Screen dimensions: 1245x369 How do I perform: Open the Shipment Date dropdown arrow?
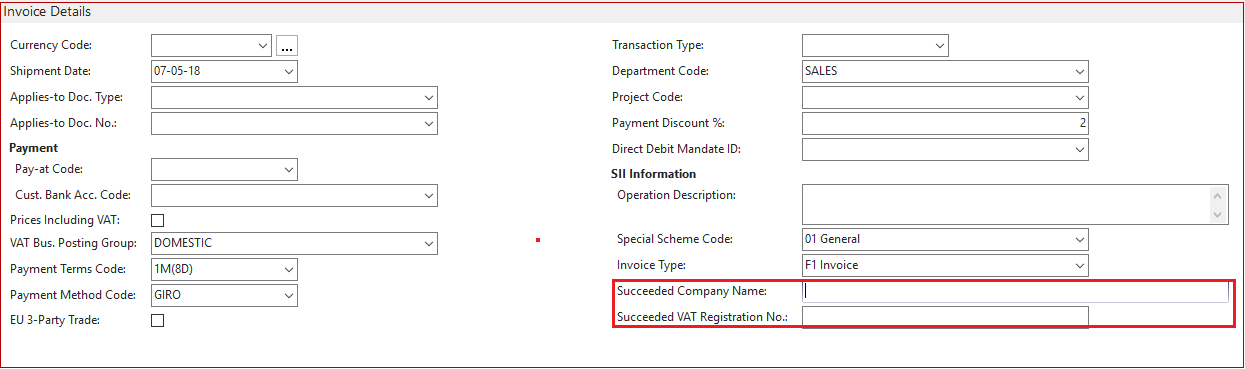(x=289, y=72)
